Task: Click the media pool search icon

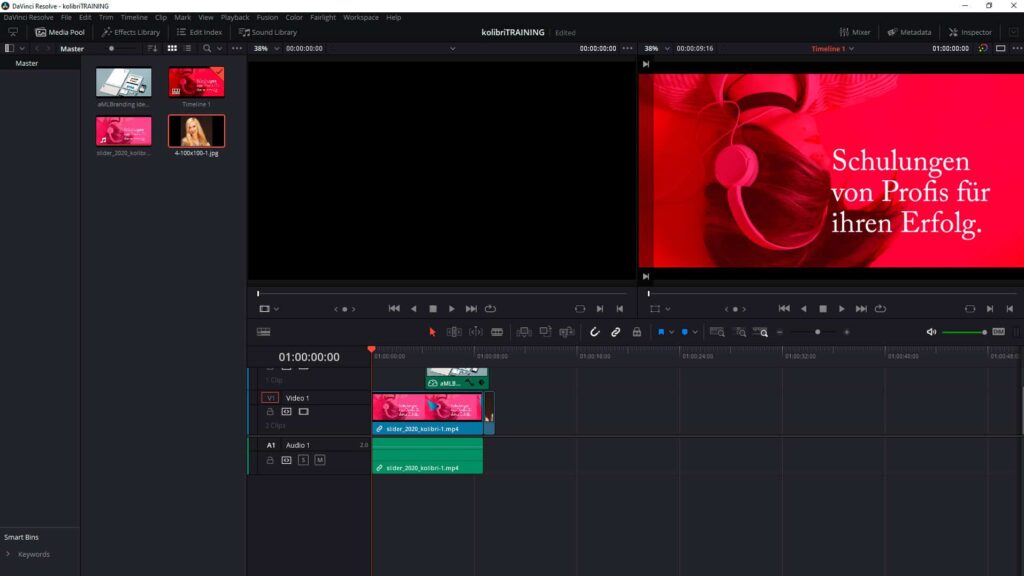Action: 206,48
